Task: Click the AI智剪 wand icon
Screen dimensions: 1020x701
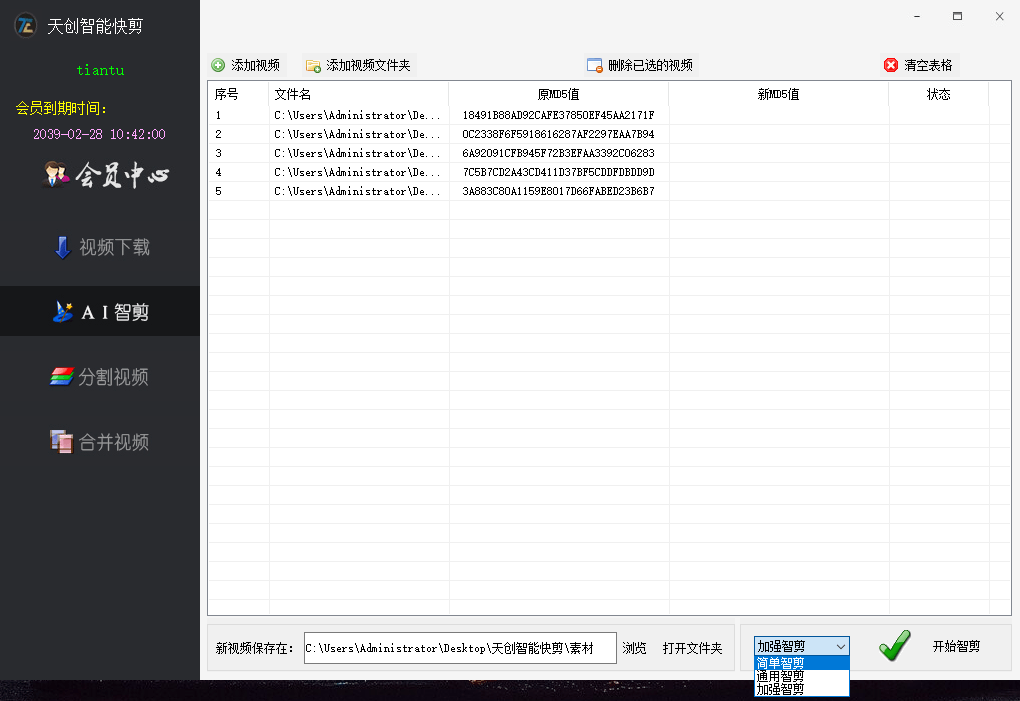Action: pos(63,312)
